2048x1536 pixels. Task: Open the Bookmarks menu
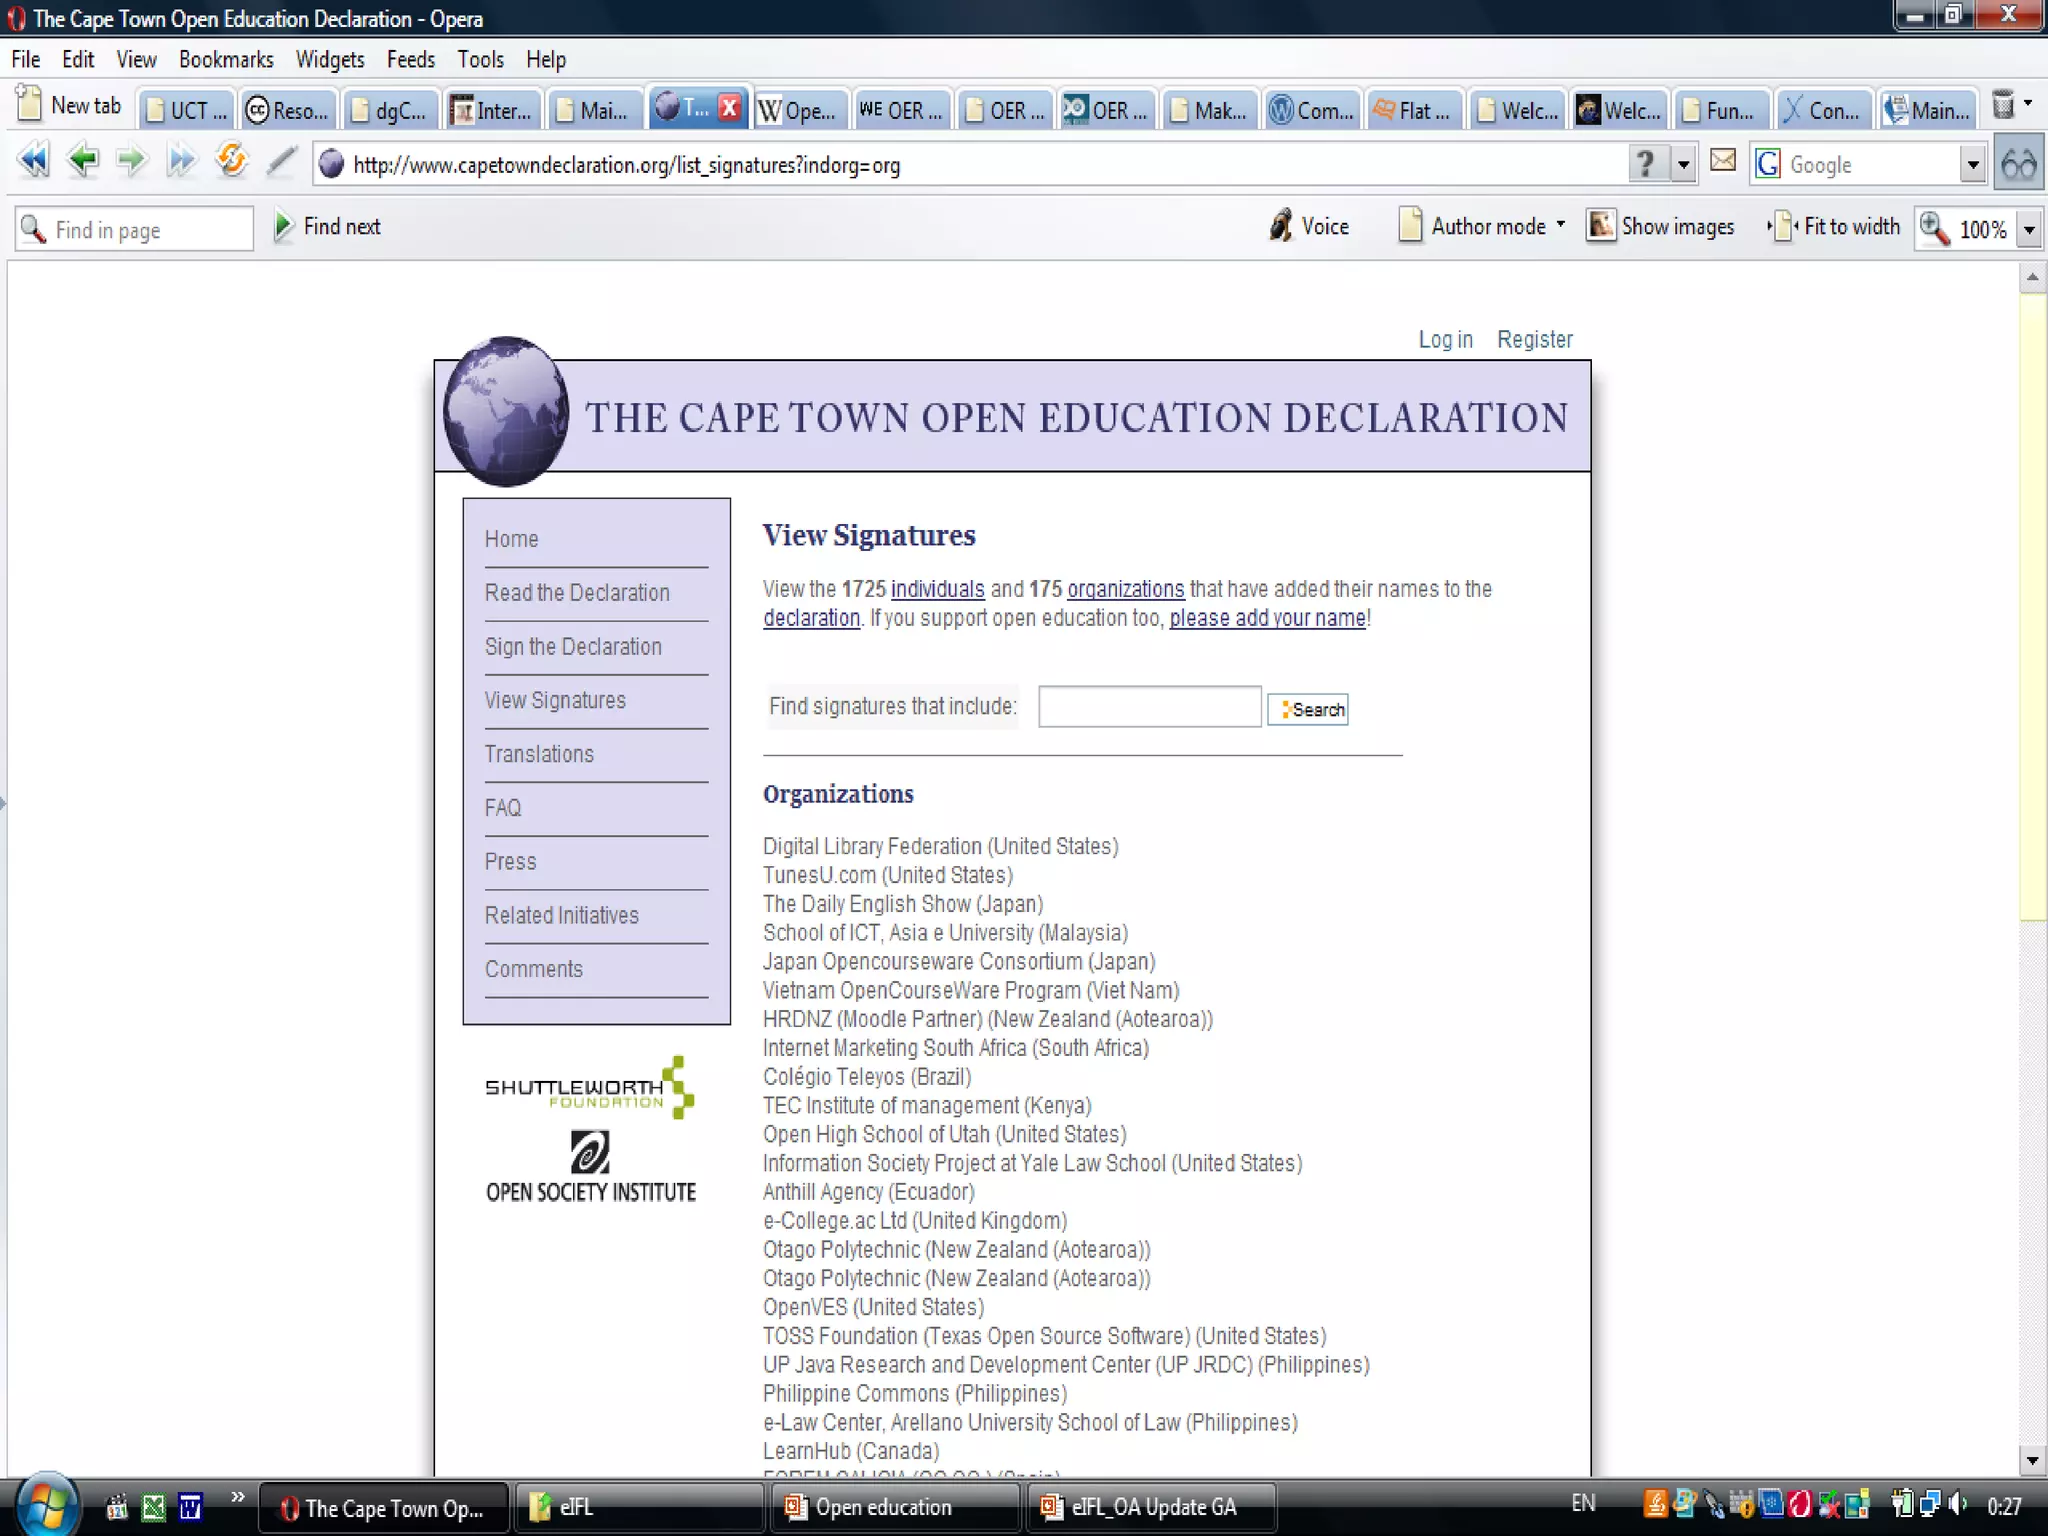226,60
